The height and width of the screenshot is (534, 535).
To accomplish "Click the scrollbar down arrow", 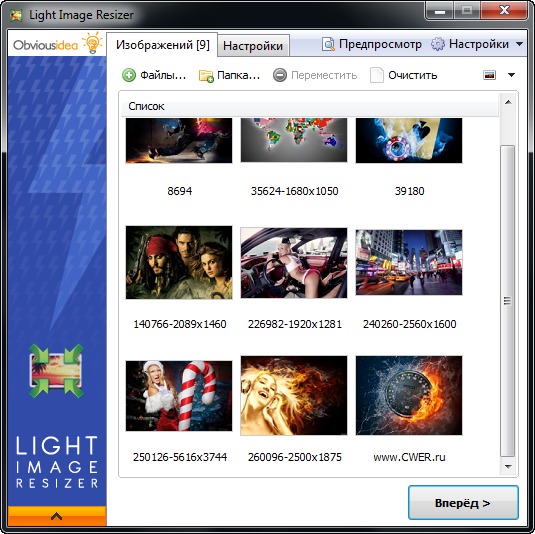I will click(x=508, y=466).
